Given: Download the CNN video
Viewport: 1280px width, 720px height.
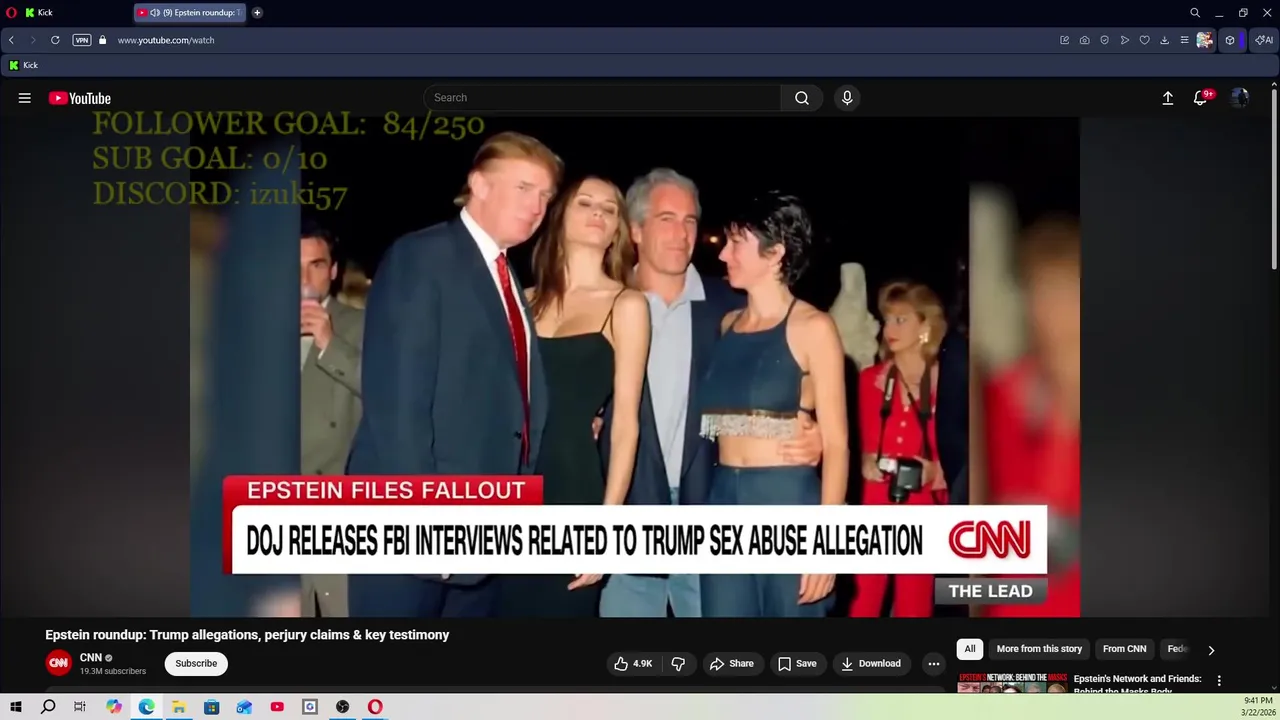Looking at the screenshot, I should 871,664.
